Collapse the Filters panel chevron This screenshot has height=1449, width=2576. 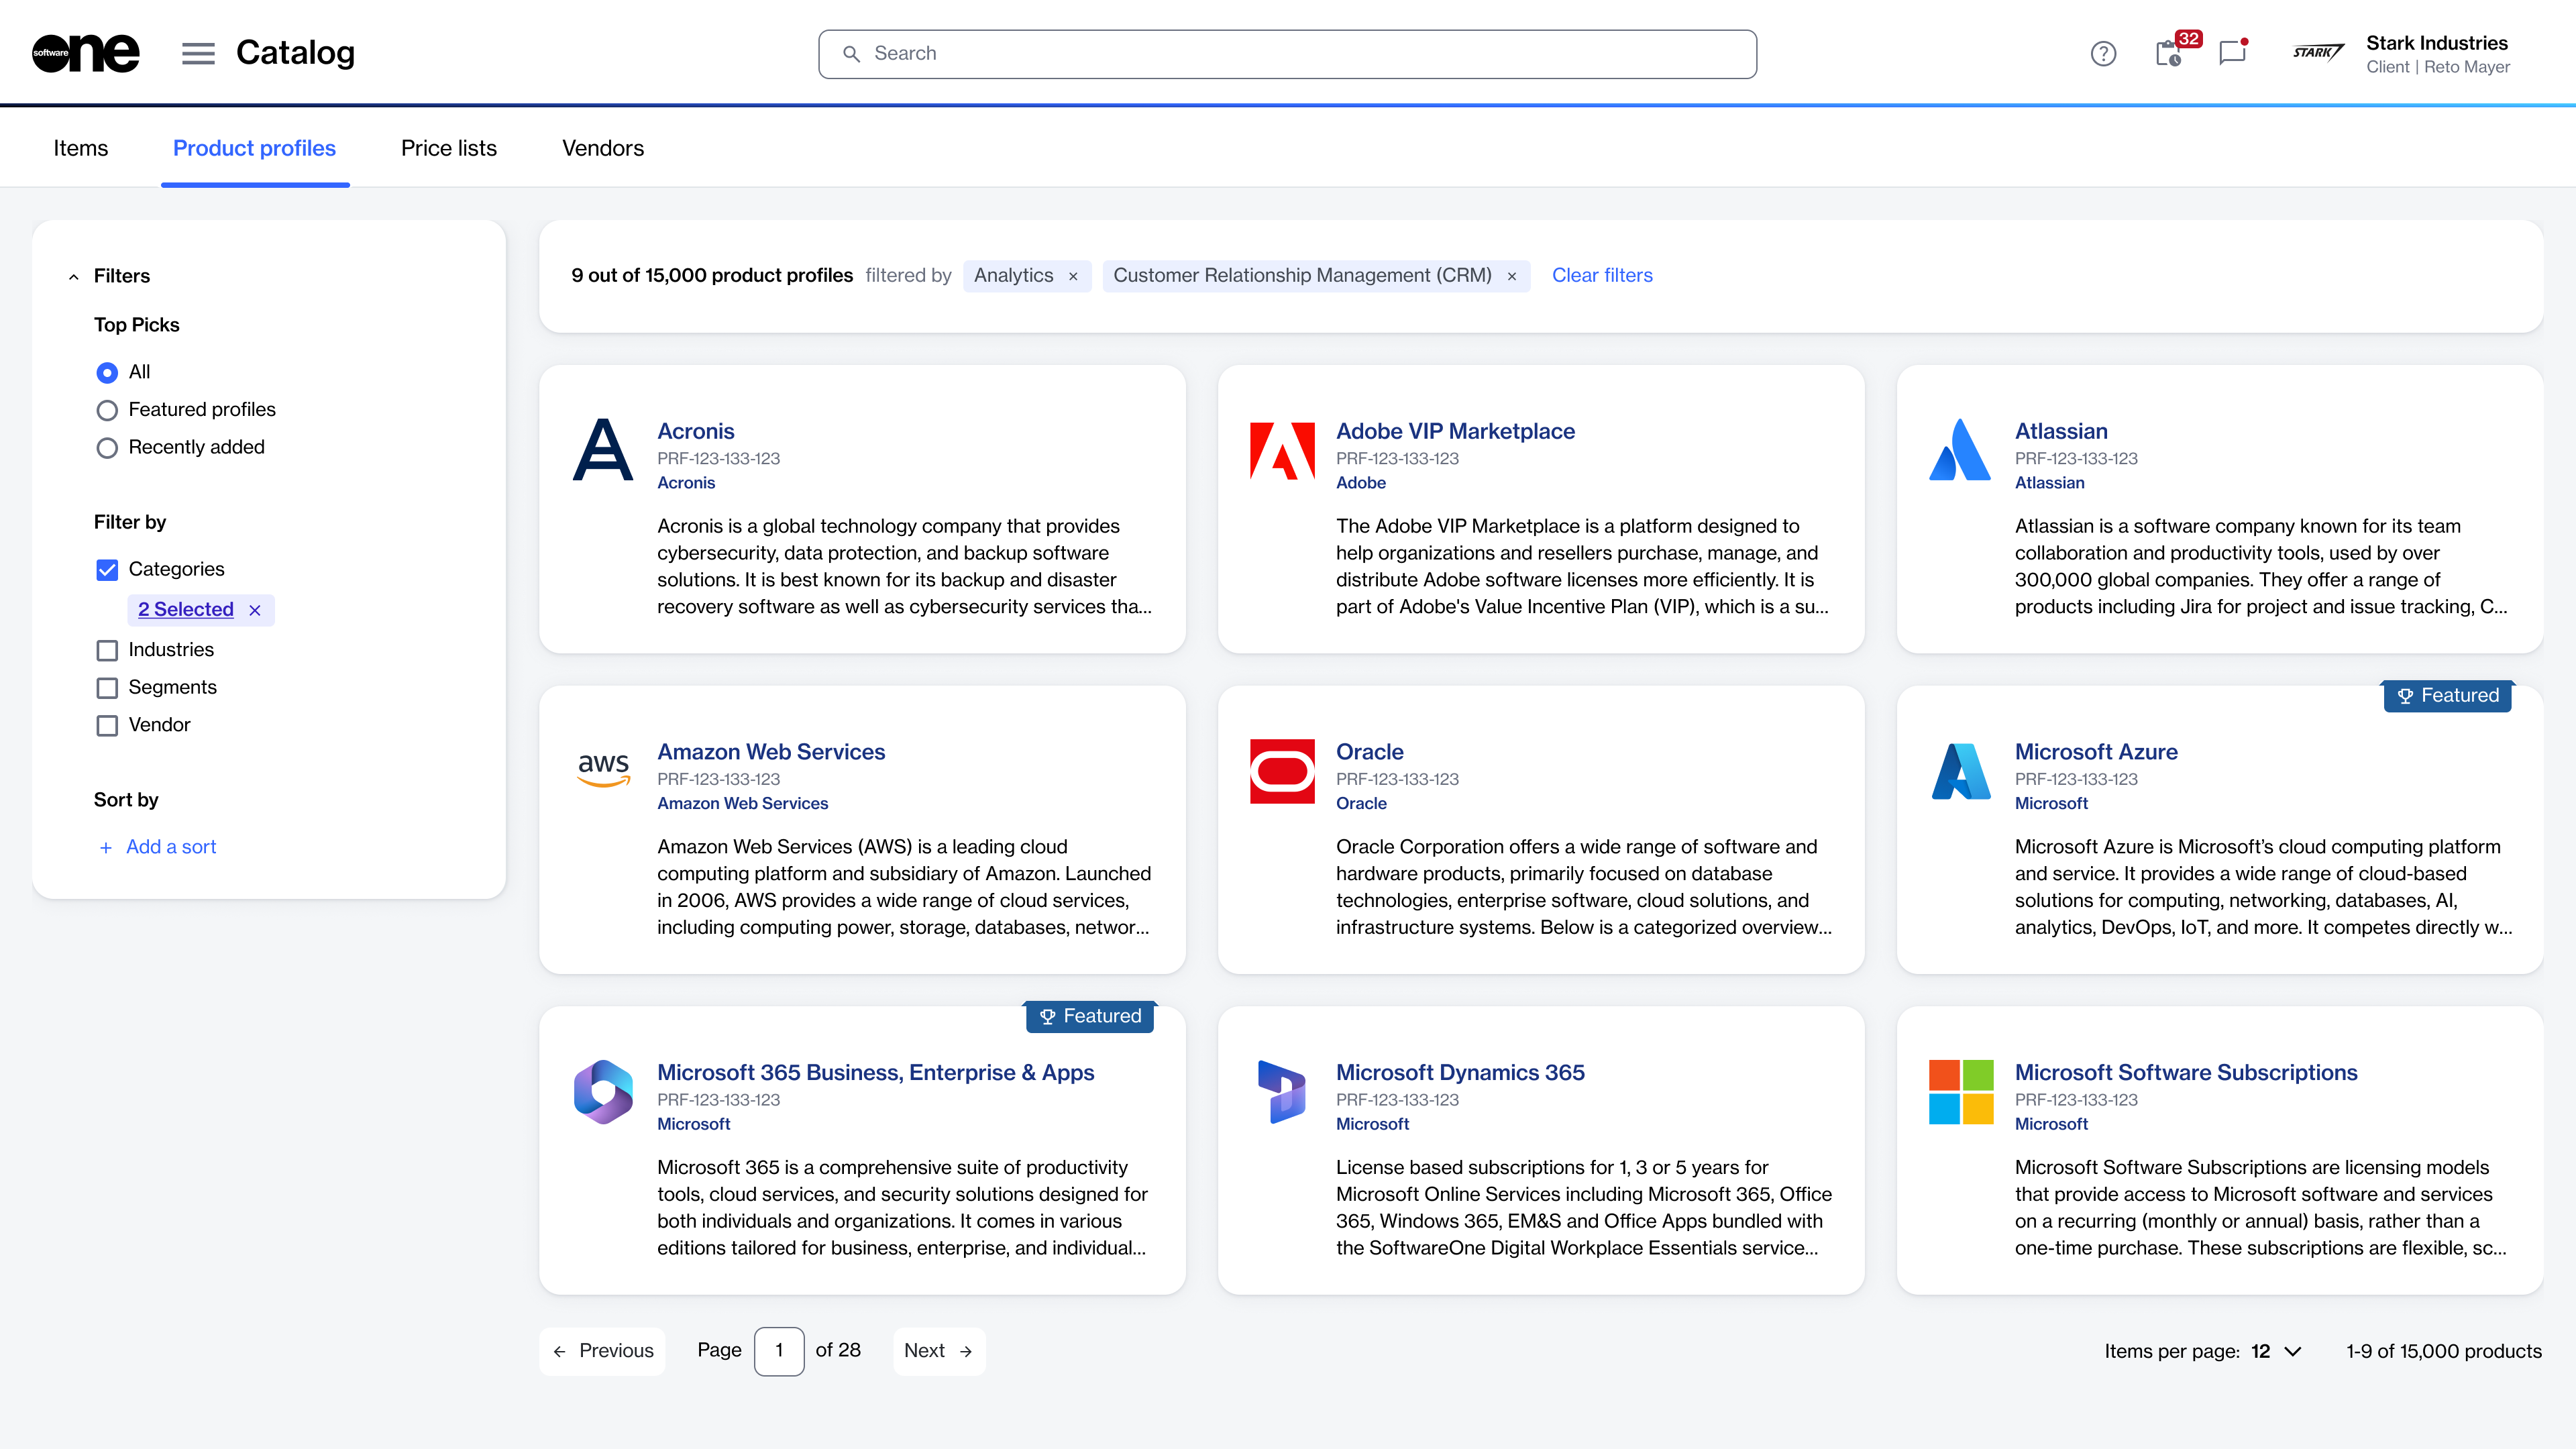point(73,277)
